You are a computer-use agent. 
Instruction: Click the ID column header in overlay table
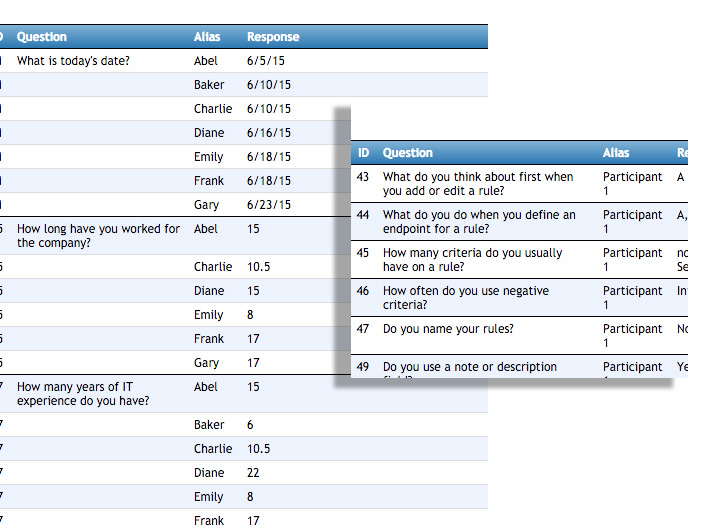click(363, 153)
